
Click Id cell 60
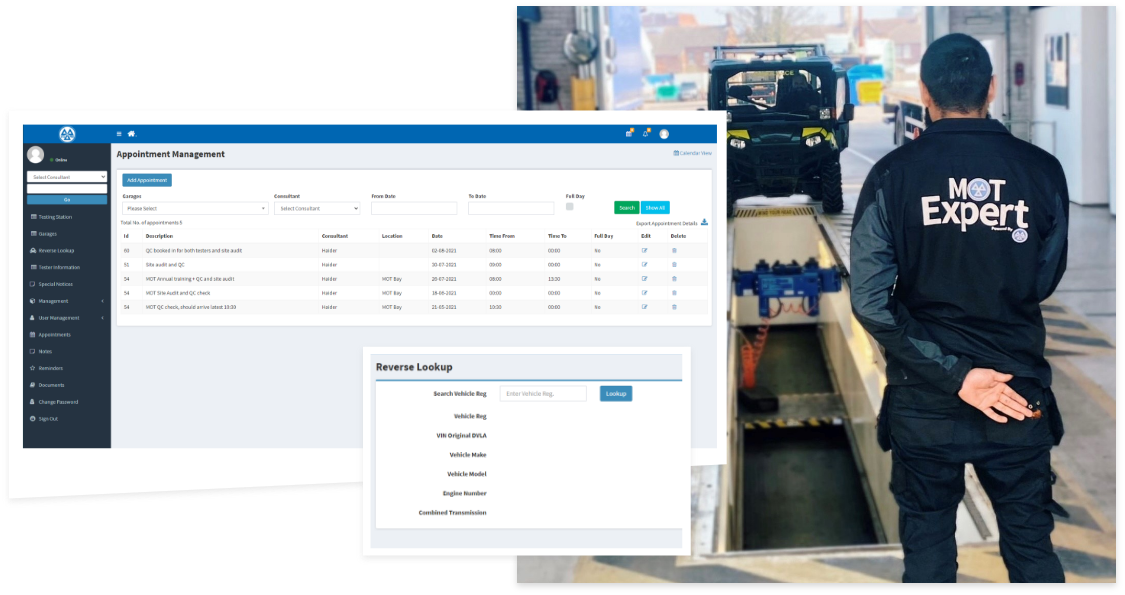(126, 250)
